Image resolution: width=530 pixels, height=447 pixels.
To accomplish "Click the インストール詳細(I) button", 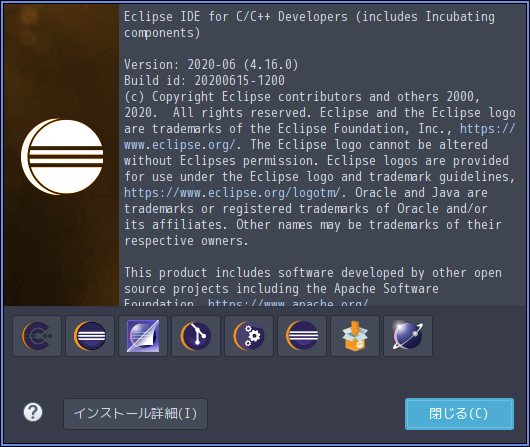I will coord(136,414).
